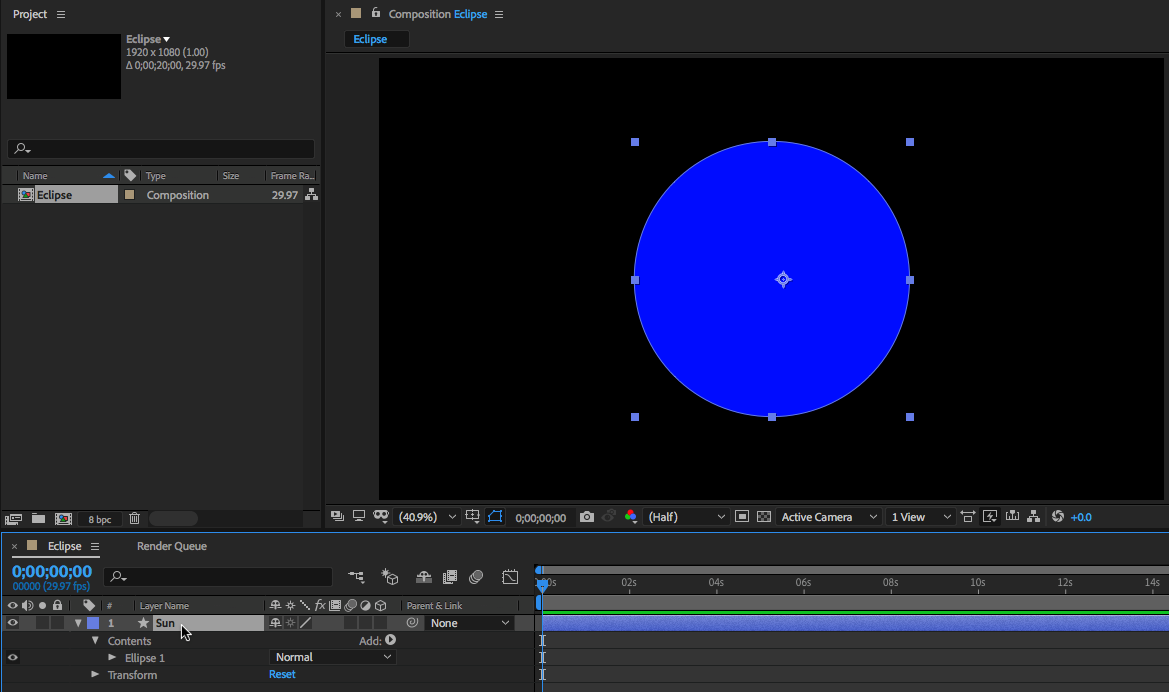
Task: Open the Half resolution dropdown
Action: (x=687, y=517)
